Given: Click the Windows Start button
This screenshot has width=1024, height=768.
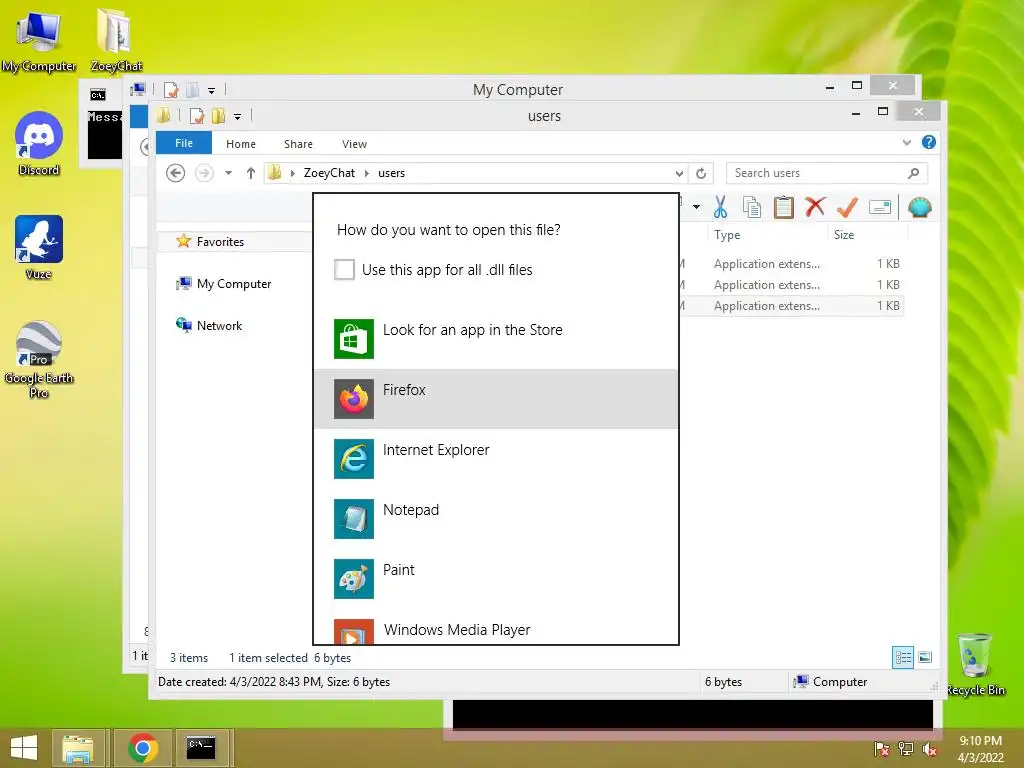Looking at the screenshot, I should point(24,748).
